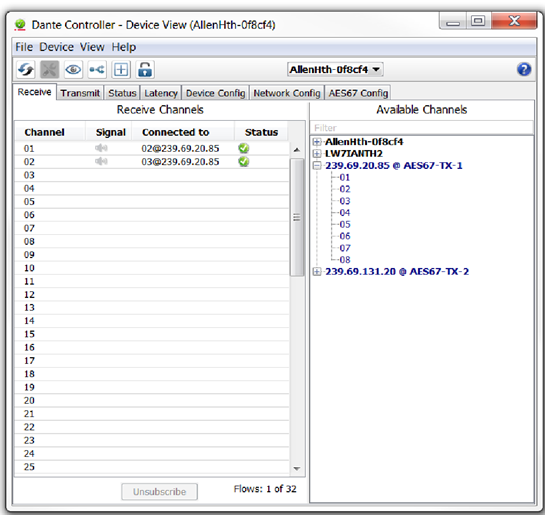Switch to the AES67 Config tab
Viewport: 545px width, 515px height.
coord(358,93)
